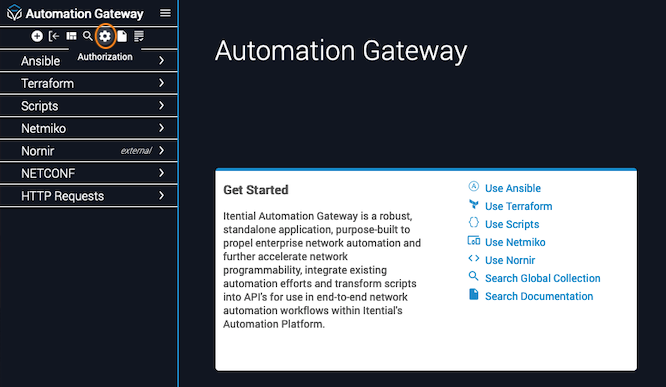This screenshot has height=387, width=666.
Task: Toggle the hamburger menu icon
Action: pos(165,13)
